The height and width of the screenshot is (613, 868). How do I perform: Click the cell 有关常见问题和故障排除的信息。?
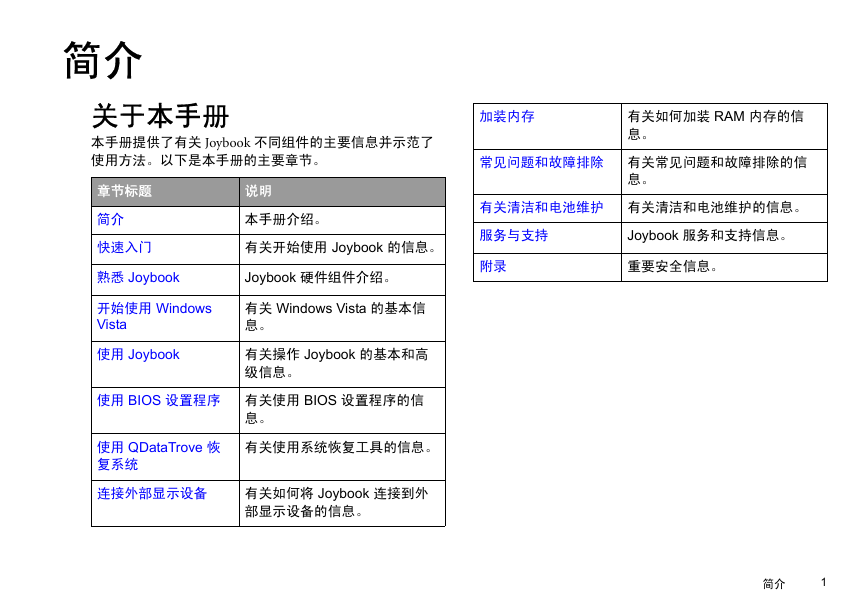(724, 172)
